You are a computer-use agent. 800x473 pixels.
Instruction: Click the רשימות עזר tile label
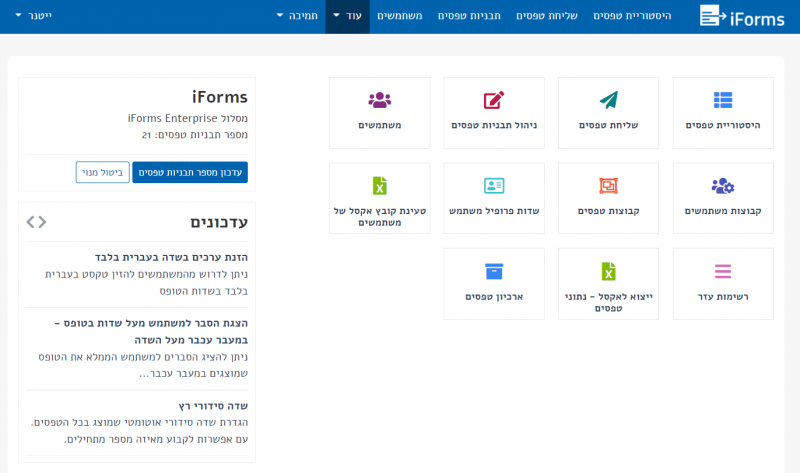point(722,296)
